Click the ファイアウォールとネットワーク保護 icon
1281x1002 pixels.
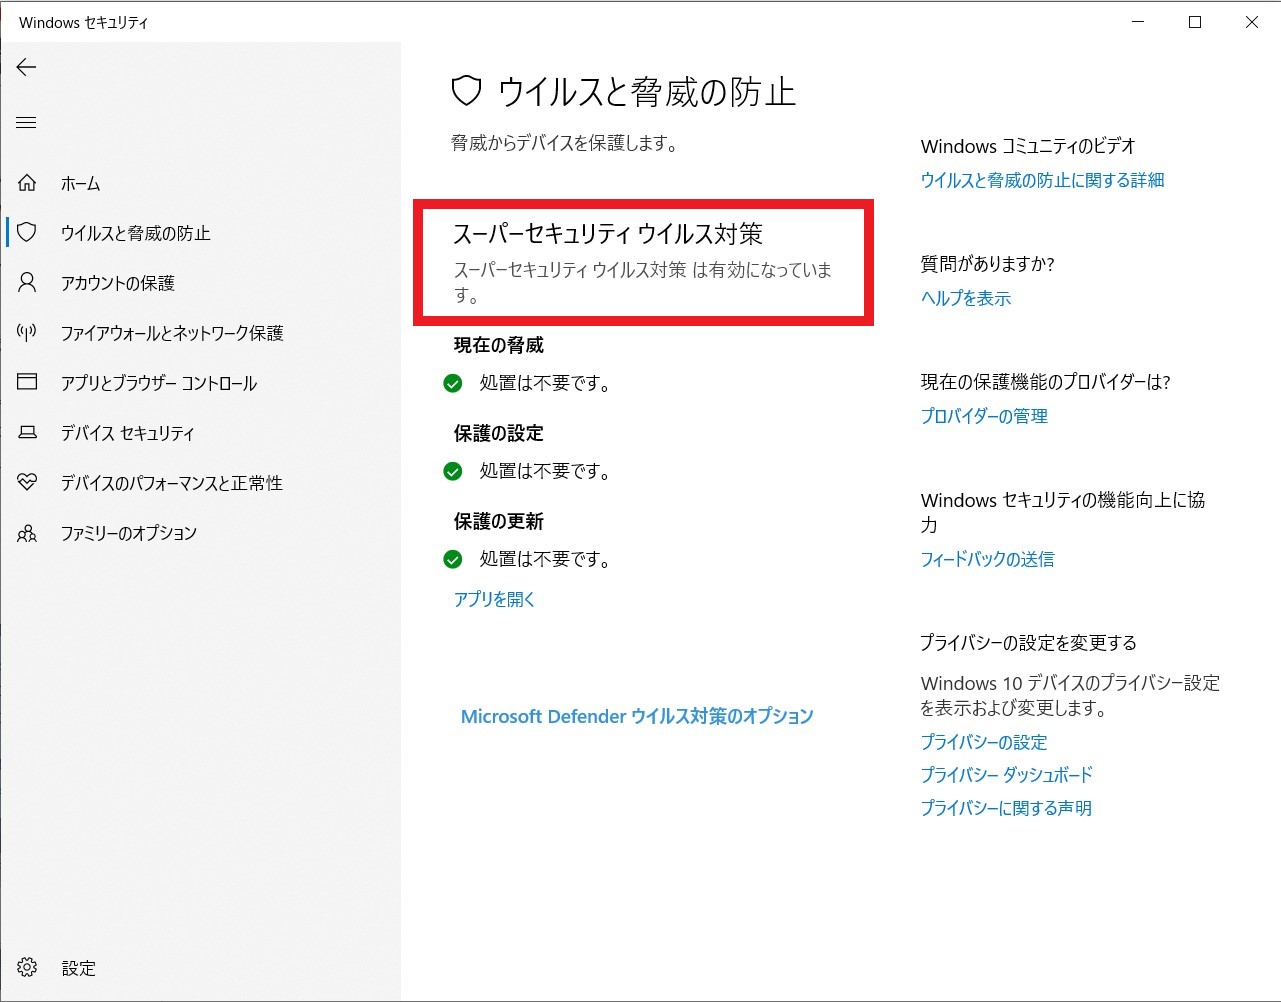pyautogui.click(x=26, y=333)
